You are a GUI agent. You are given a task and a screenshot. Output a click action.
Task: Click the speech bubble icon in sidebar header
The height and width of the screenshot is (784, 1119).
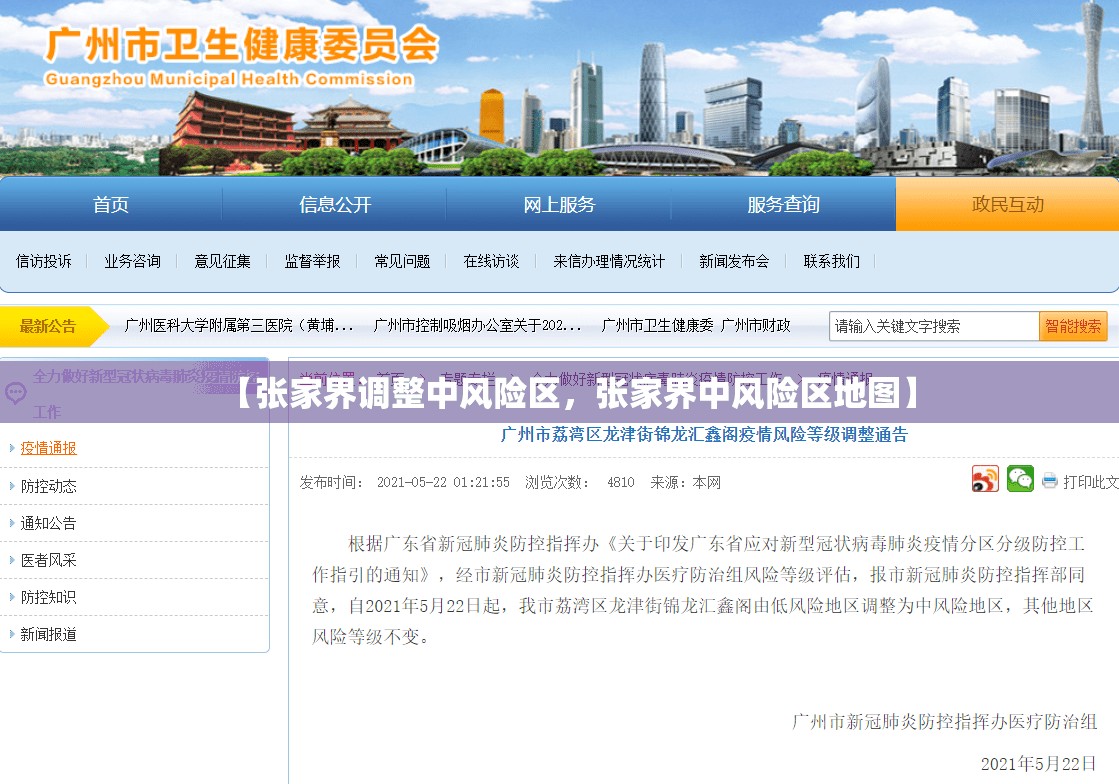(16, 392)
